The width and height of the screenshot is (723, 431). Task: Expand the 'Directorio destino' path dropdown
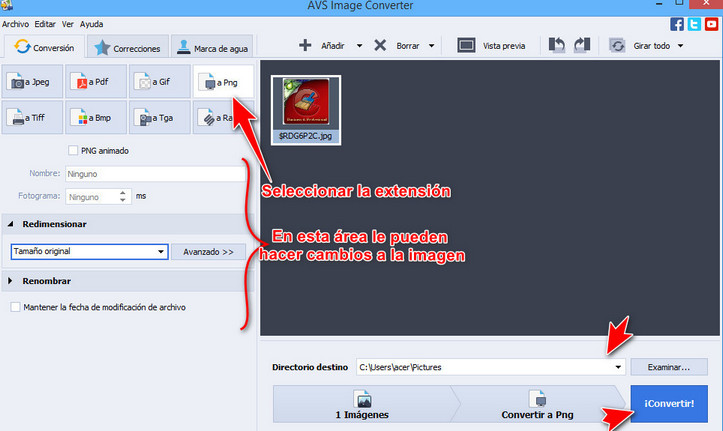[618, 367]
